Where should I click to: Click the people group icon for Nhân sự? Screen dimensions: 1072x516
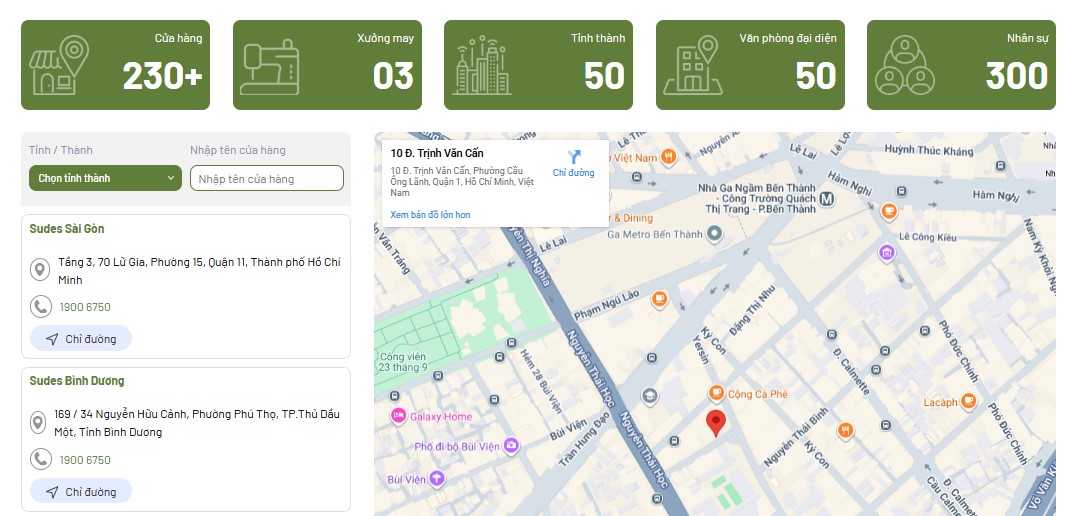(905, 66)
